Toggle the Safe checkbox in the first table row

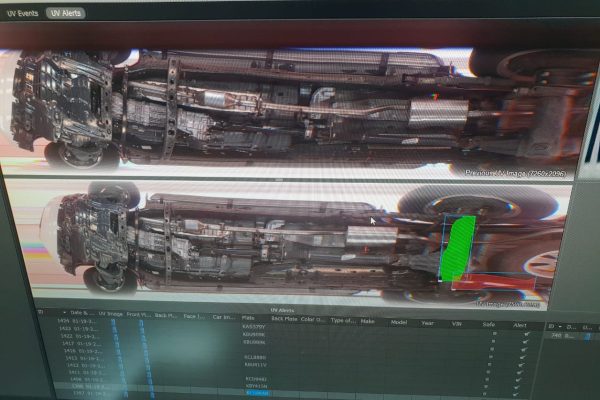[495, 333]
